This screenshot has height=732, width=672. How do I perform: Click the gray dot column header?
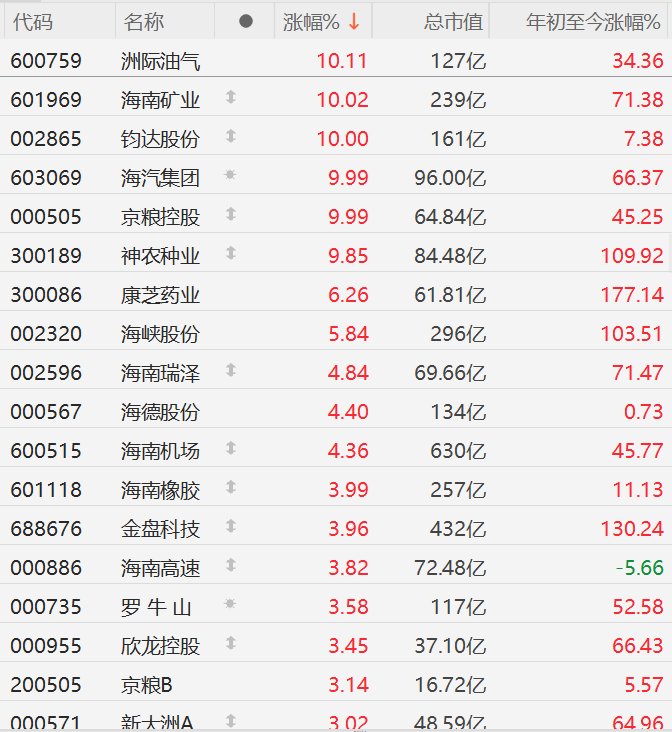[246, 21]
